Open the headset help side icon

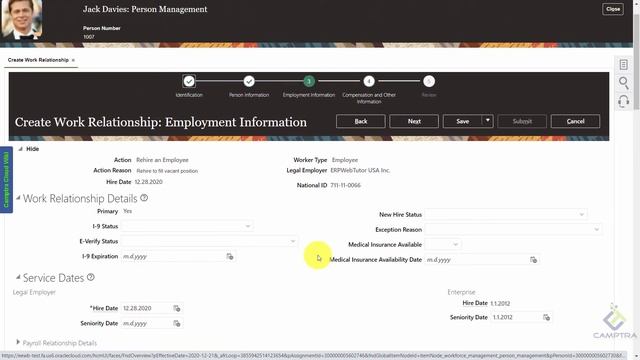tap(623, 101)
